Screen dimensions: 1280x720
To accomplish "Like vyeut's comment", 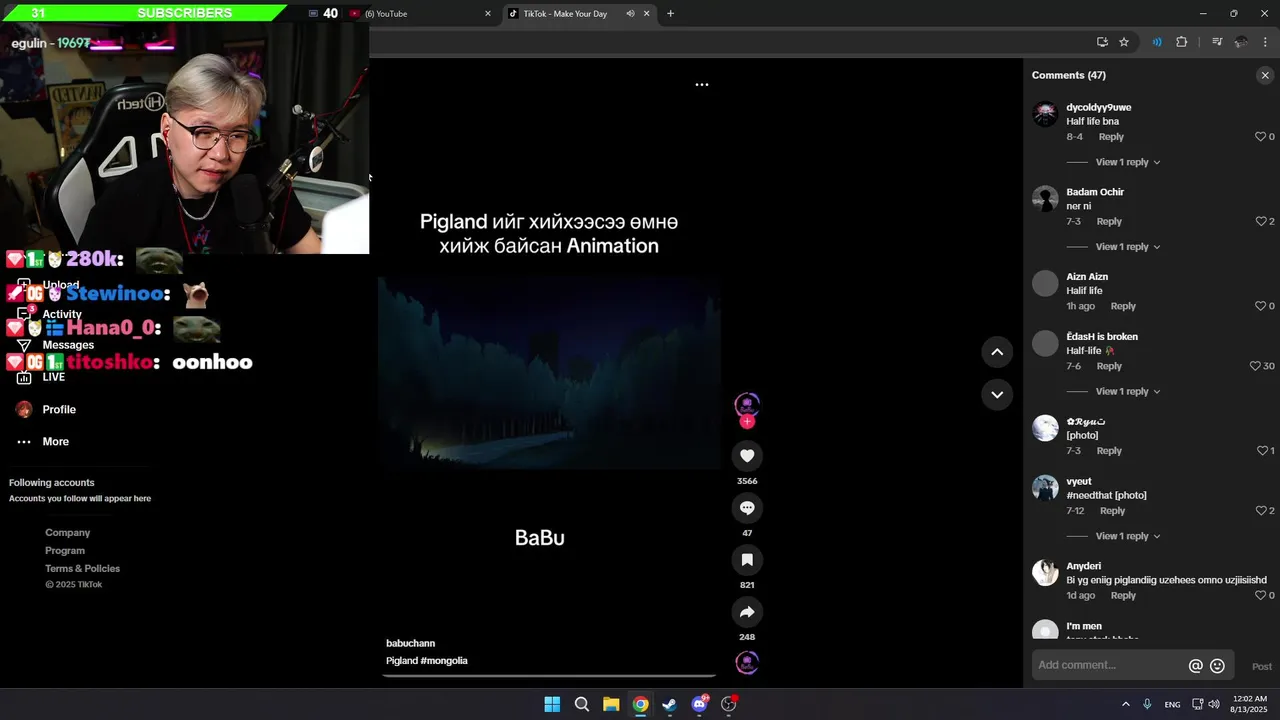I will pos(1260,511).
